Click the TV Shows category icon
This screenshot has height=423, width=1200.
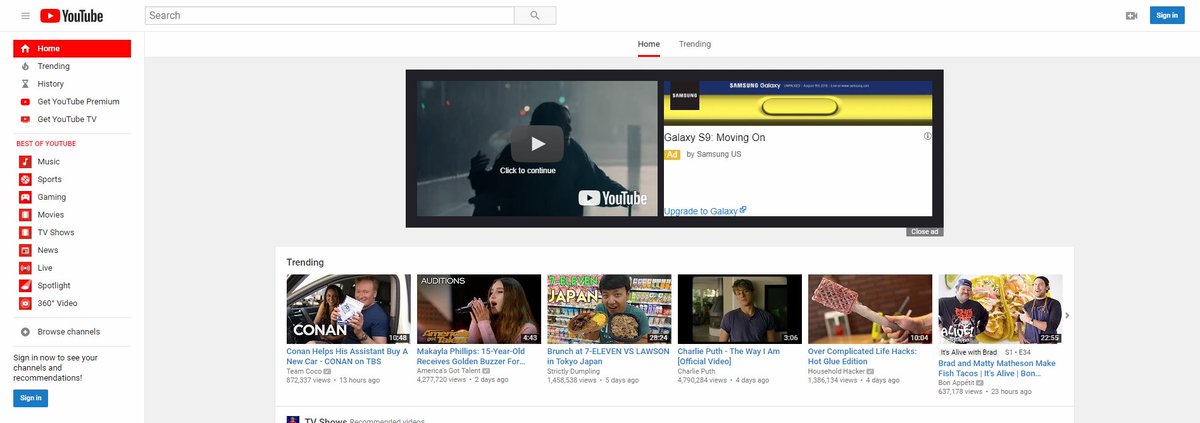coord(25,233)
